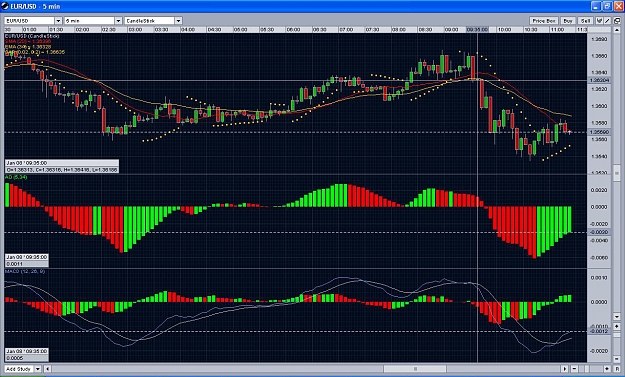The image size is (625, 377).
Task: Click the R reset button
Action: pyautogui.click(x=617, y=369)
